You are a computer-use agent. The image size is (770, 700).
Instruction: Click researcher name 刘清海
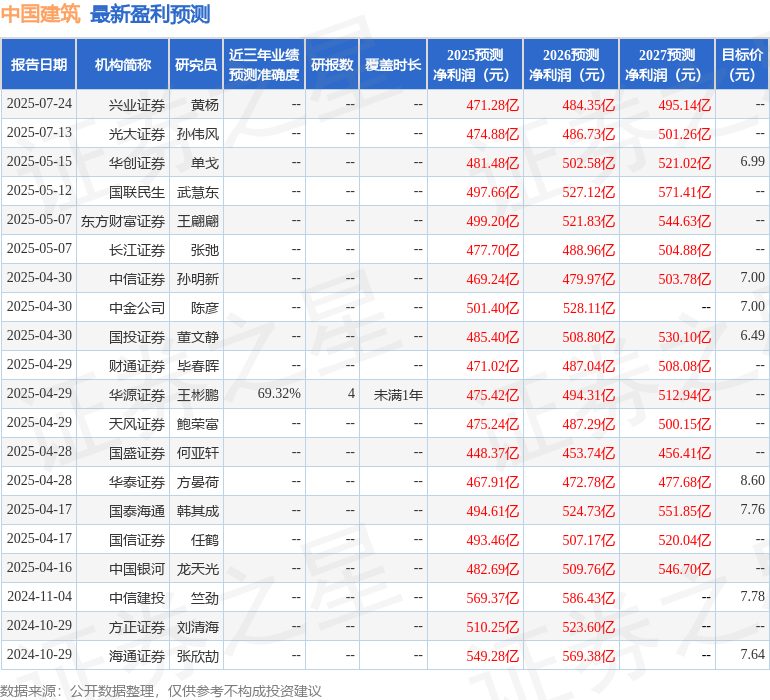tap(198, 627)
